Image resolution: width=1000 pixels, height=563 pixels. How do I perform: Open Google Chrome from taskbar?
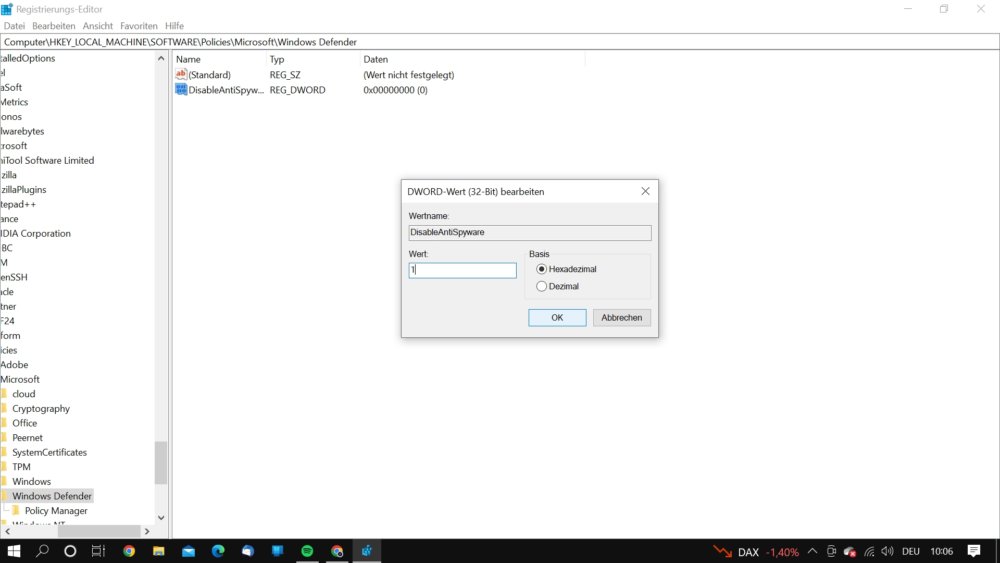point(129,551)
